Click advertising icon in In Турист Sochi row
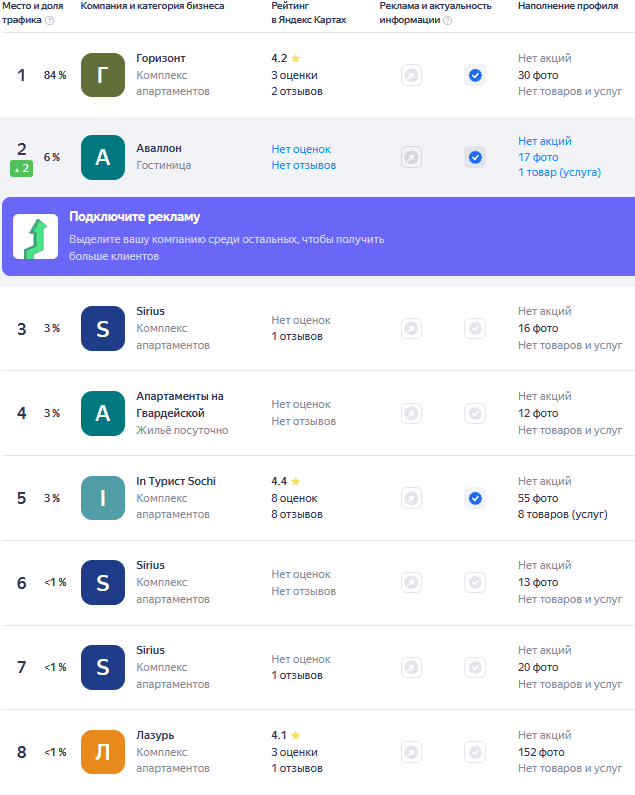The image size is (635, 795). tap(411, 498)
